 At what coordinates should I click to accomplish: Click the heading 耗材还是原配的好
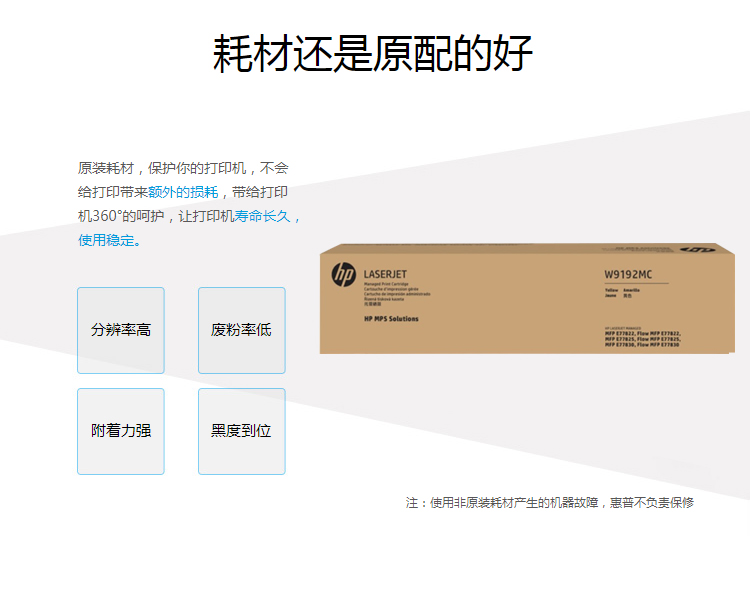coord(373,53)
